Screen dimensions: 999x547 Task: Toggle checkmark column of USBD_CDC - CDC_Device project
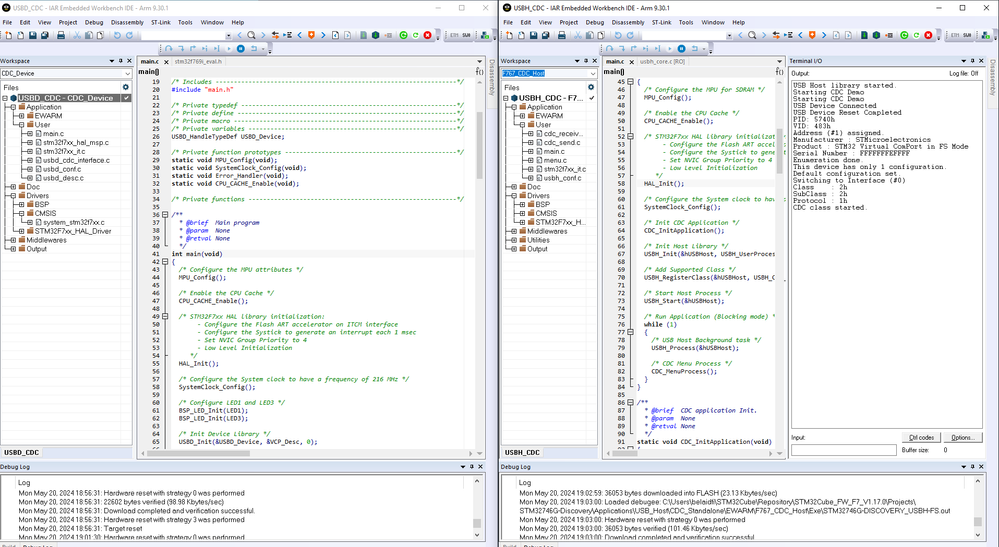pos(126,98)
